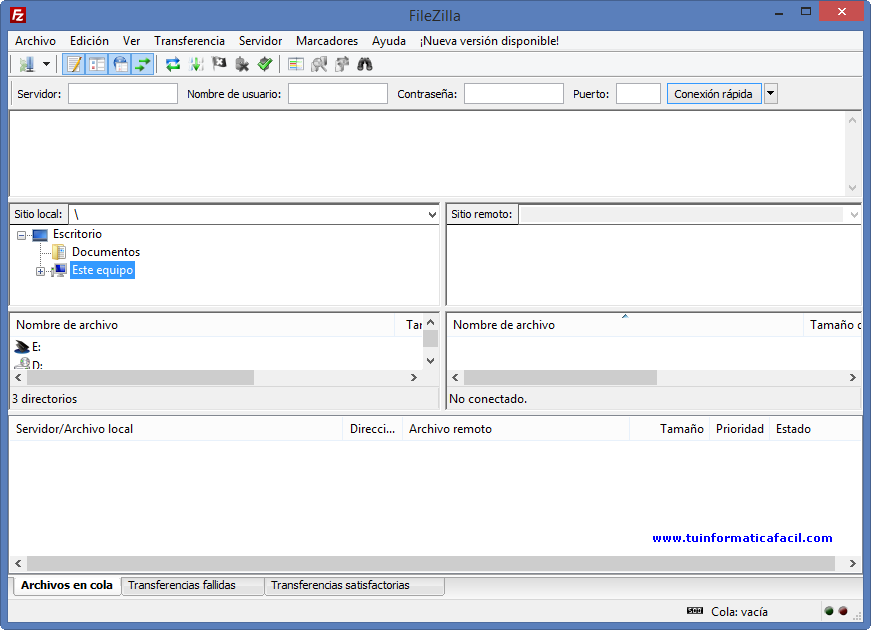Click the Este equipo computer icon
Screen dimensions: 871x630
coord(59,271)
